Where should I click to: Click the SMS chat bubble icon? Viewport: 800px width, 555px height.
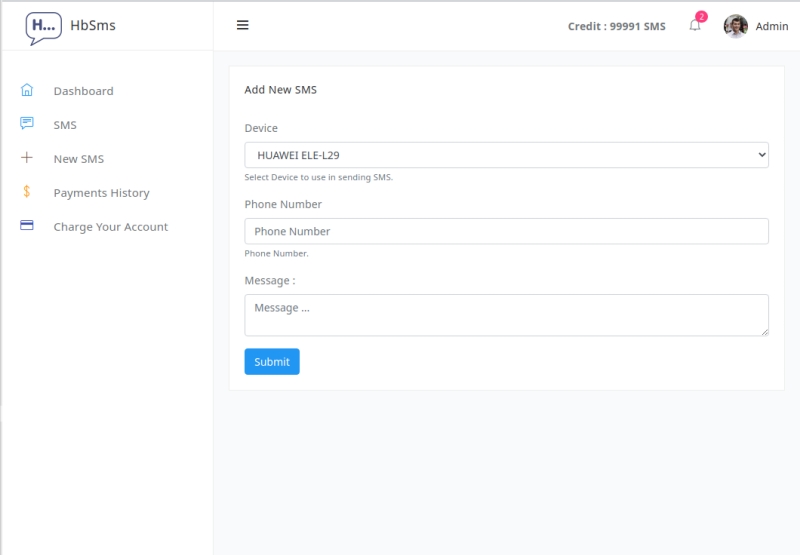(x=27, y=124)
